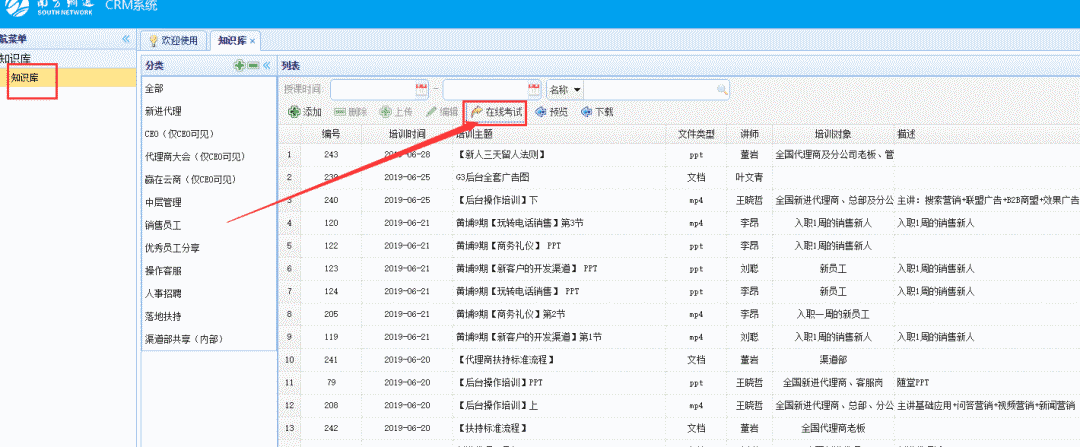Open 在线考试 online exam
This screenshot has width=1080, height=447.
point(495,112)
